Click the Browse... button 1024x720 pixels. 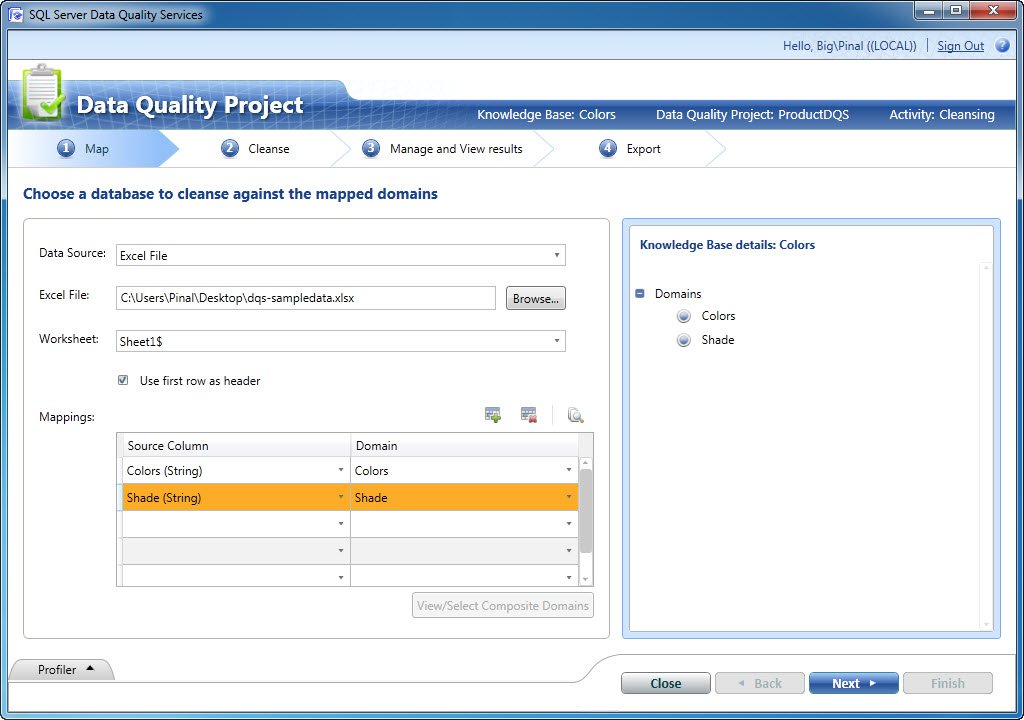click(x=536, y=299)
